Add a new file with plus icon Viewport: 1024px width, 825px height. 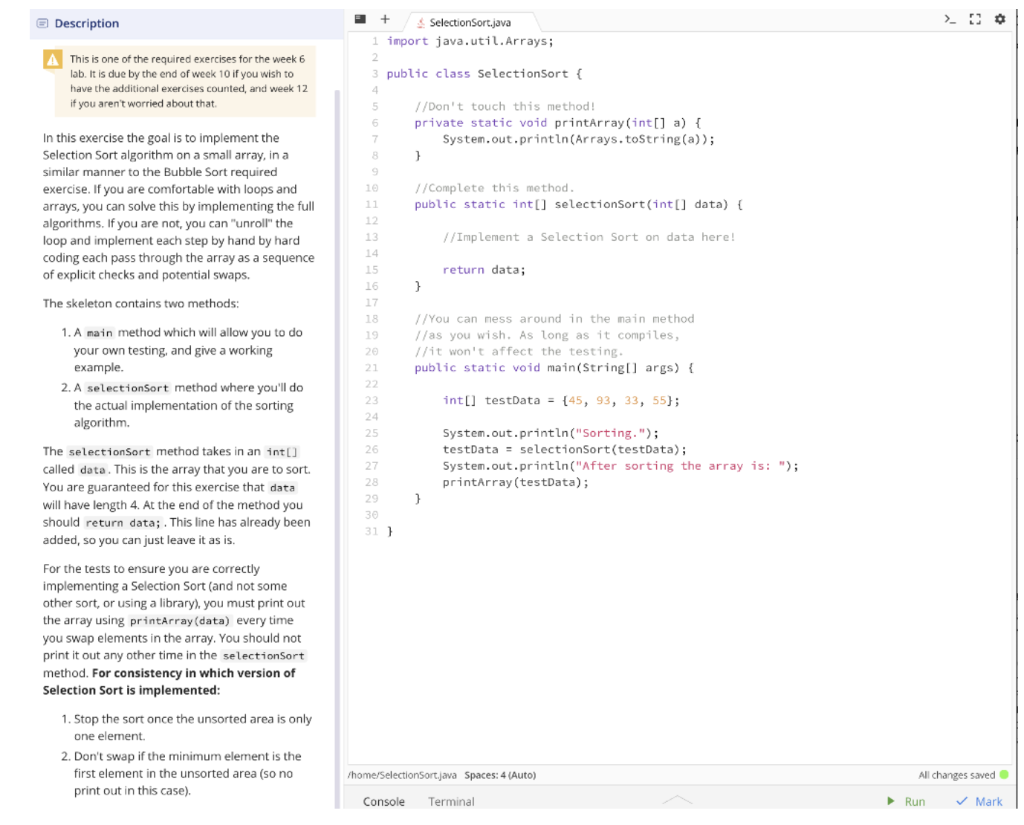[x=385, y=19]
